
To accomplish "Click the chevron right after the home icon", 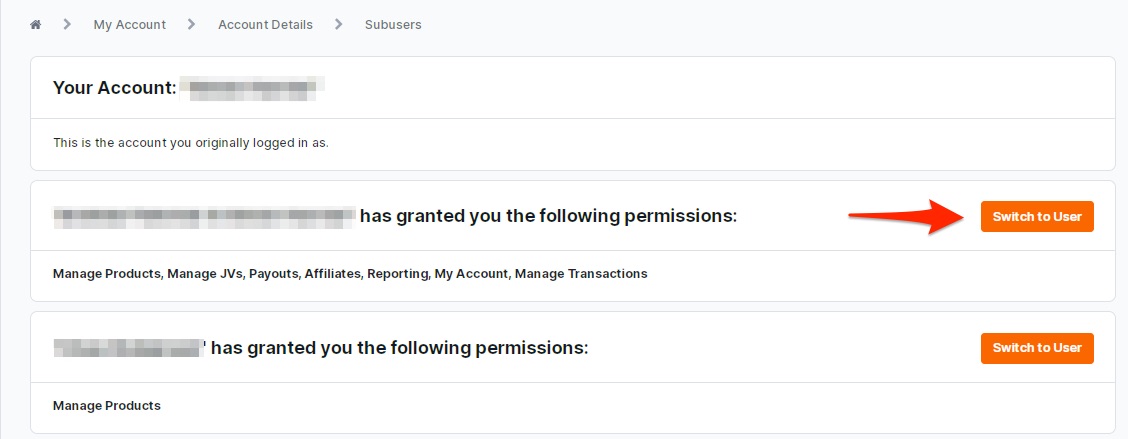I will coord(67,24).
